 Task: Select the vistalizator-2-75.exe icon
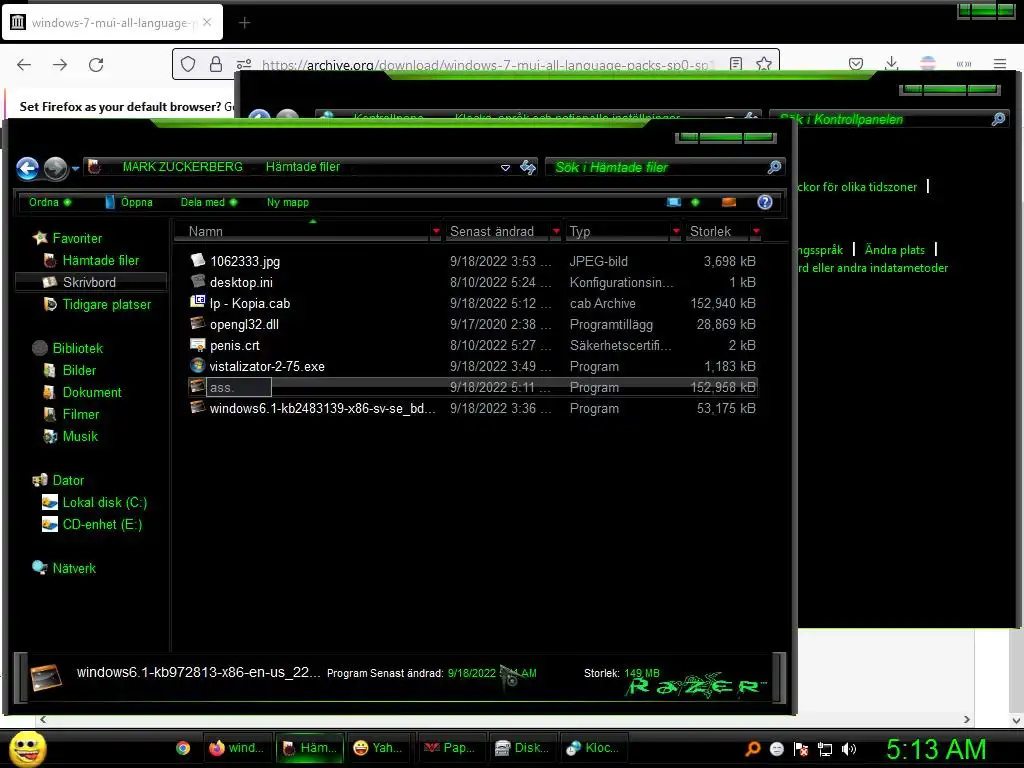[x=197, y=365]
